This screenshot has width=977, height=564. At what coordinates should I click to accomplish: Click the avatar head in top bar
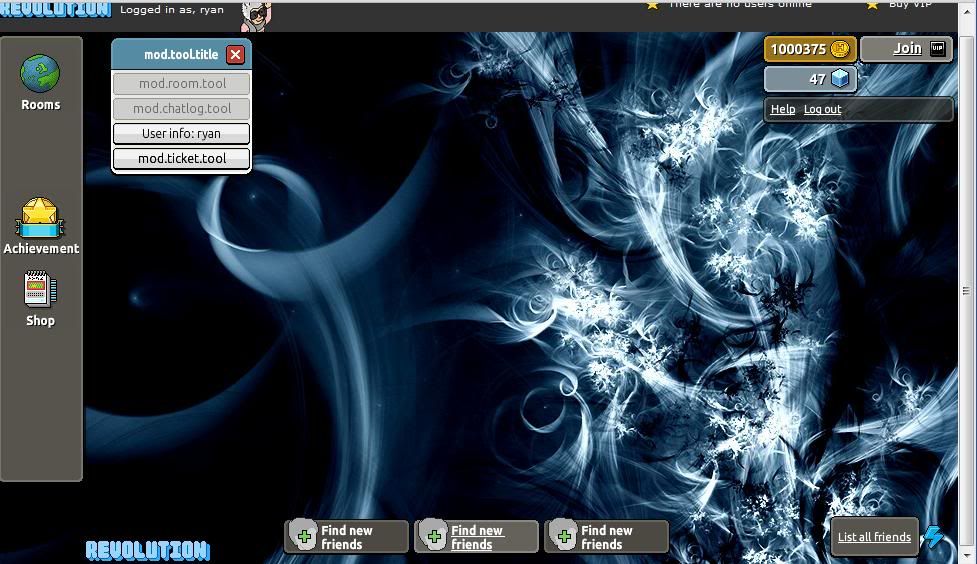(x=256, y=15)
